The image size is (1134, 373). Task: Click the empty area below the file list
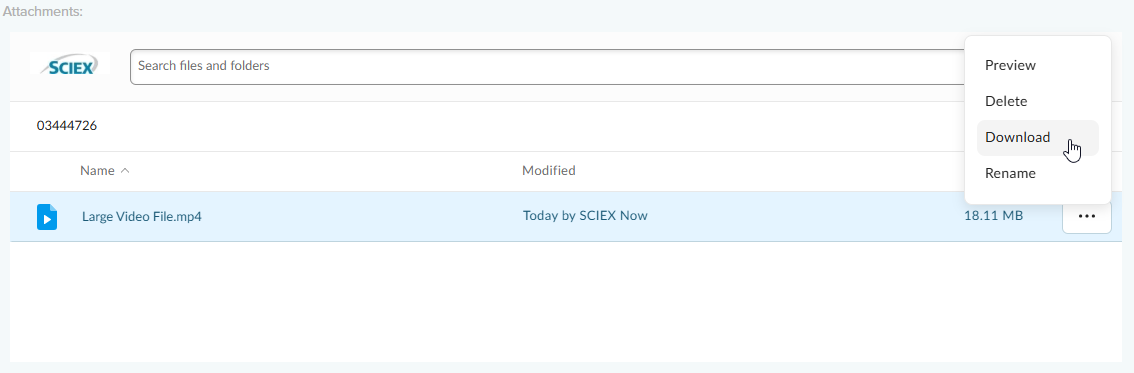[566, 301]
